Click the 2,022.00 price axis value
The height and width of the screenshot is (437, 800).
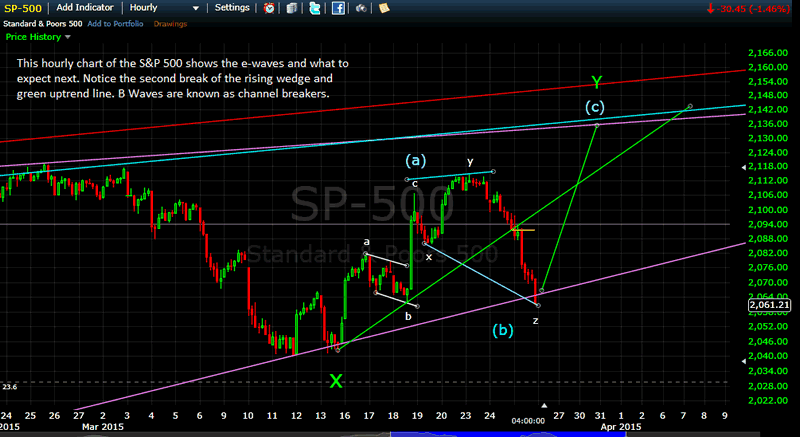(x=767, y=400)
